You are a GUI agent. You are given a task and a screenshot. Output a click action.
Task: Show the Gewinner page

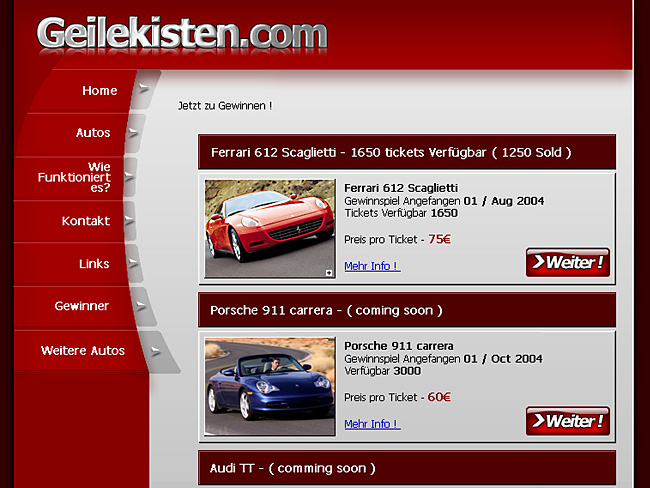click(x=82, y=306)
